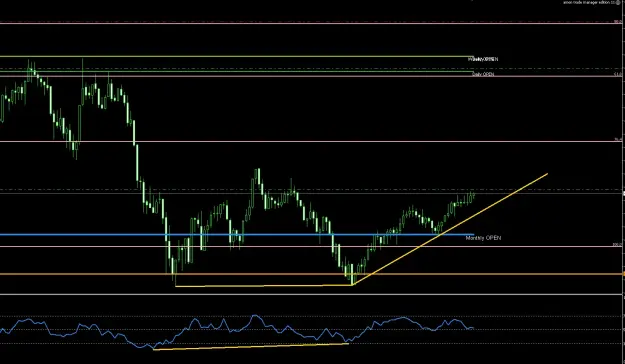This screenshot has height=364, width=625.
Task: Click the trade manager expert name text
Action: 589,2
